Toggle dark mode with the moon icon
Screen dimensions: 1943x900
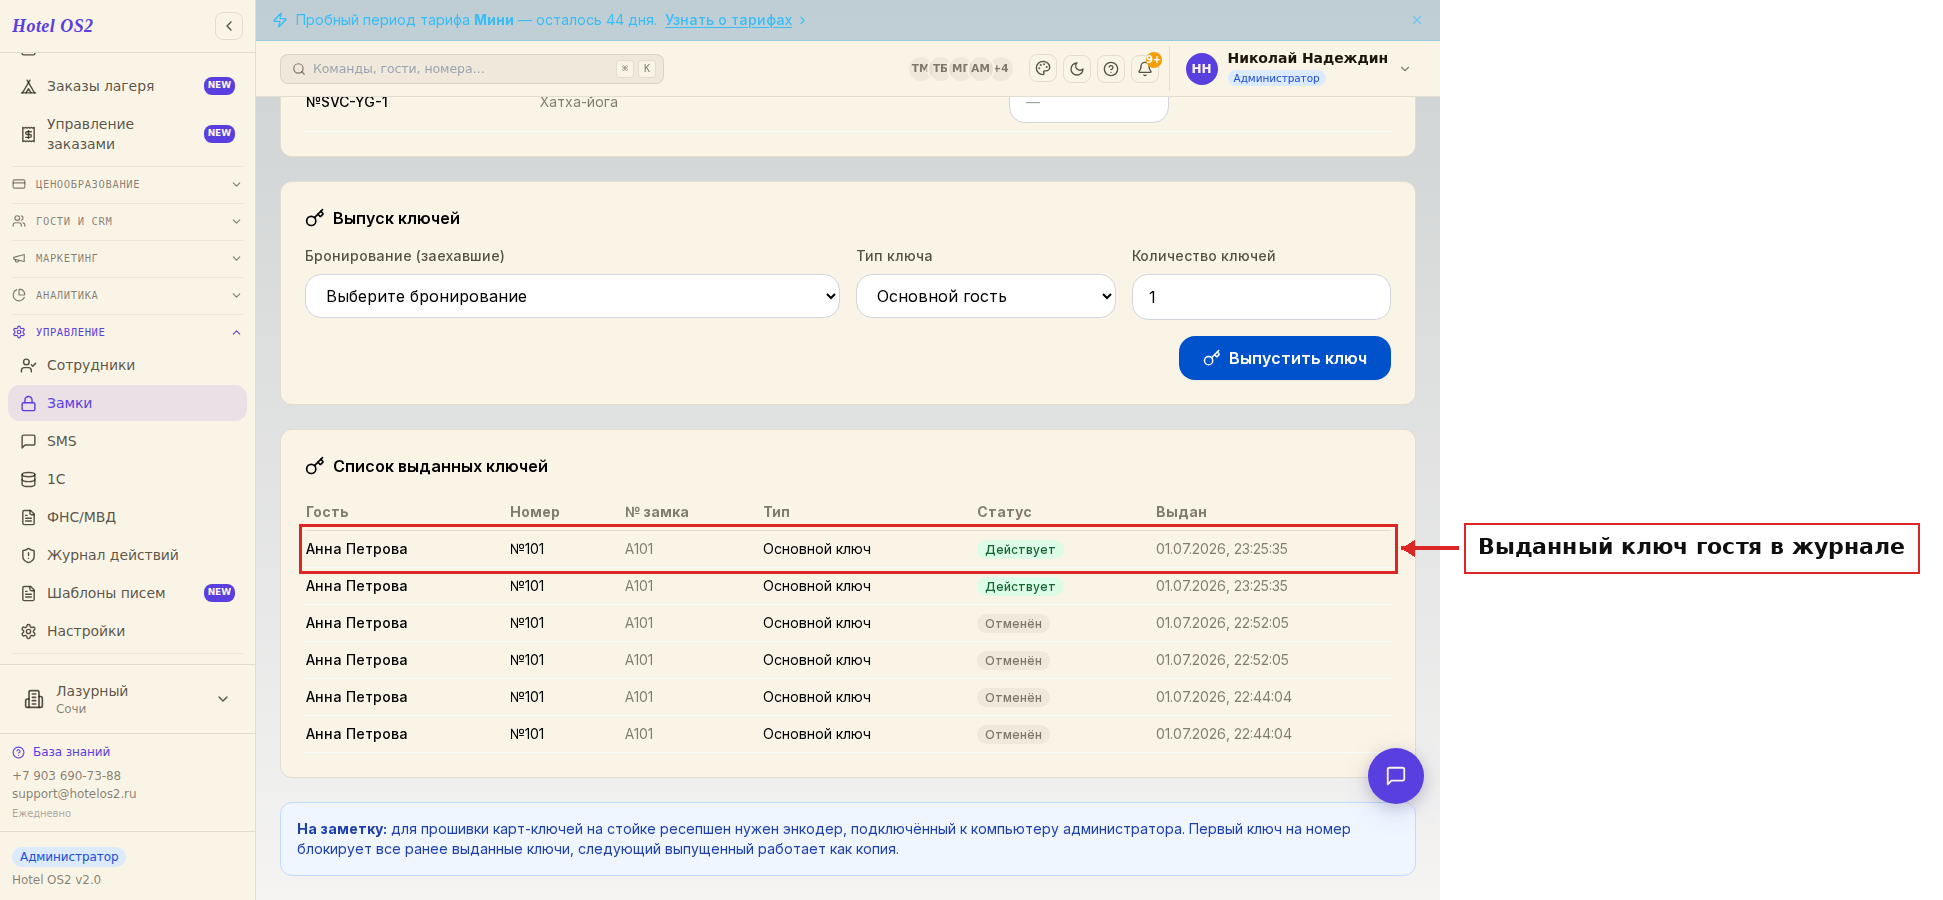[x=1077, y=69]
